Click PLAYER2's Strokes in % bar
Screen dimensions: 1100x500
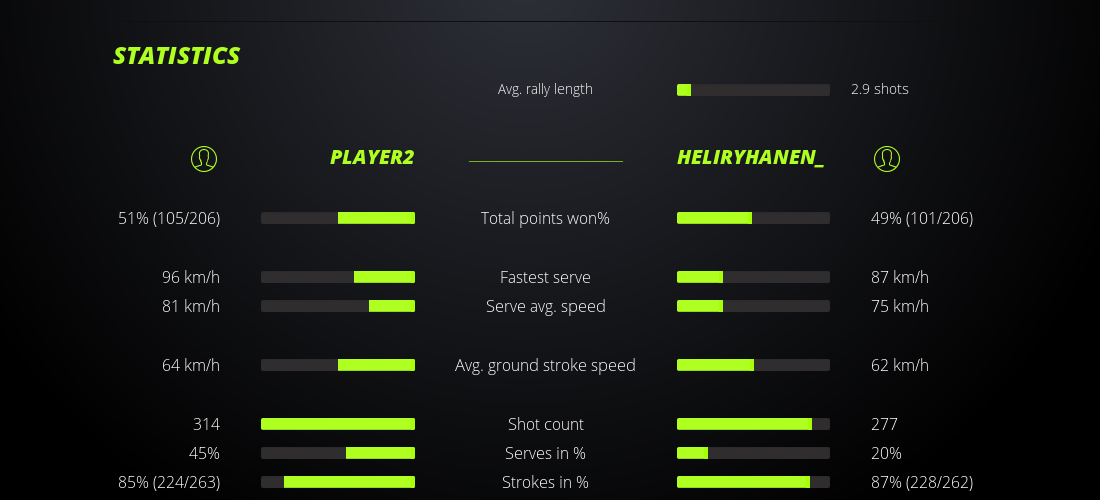[338, 482]
